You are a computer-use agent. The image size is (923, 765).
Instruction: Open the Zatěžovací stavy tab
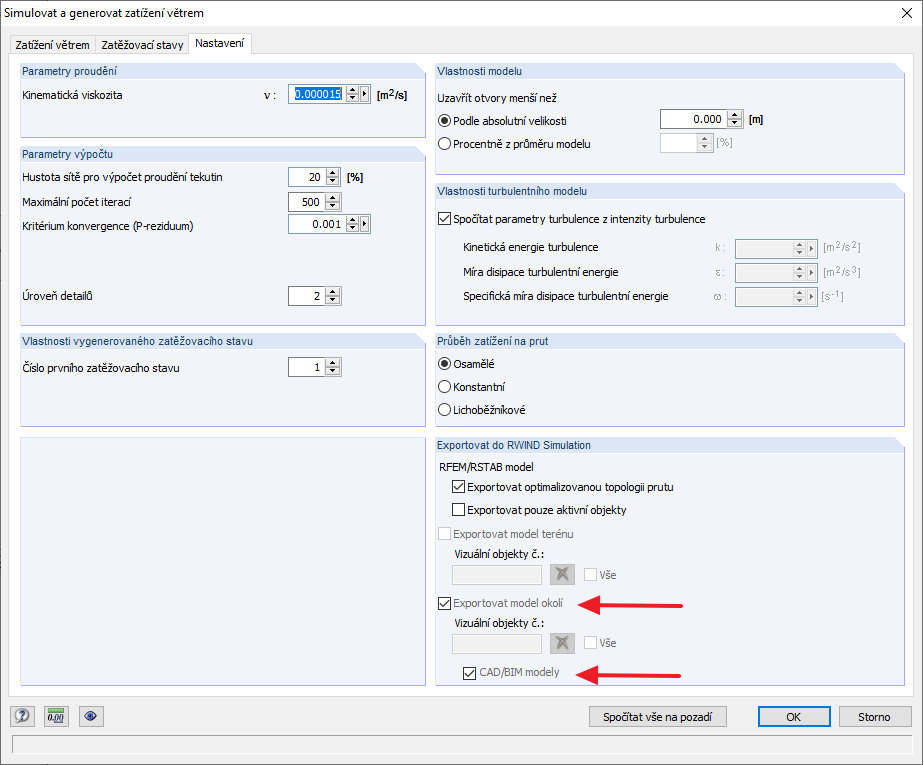(x=143, y=43)
